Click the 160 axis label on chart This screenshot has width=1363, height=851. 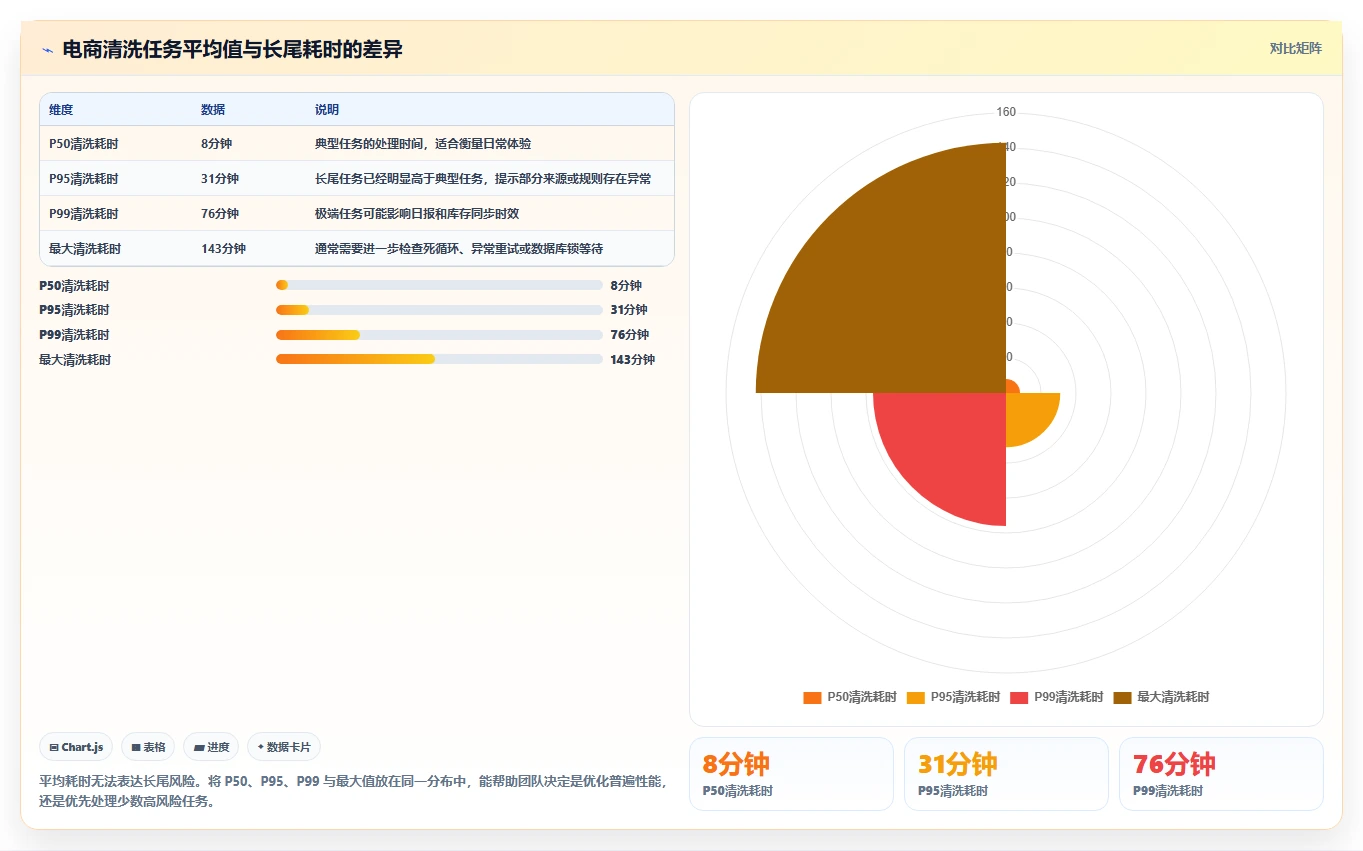[1006, 112]
